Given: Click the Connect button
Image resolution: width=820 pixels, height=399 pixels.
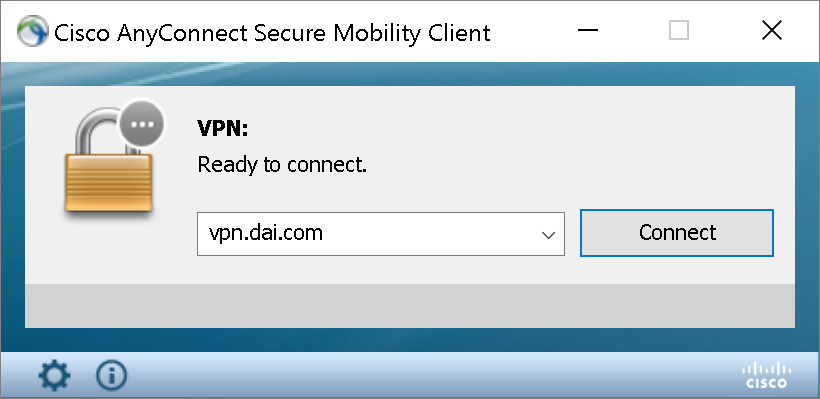Looking at the screenshot, I should coord(677,233).
